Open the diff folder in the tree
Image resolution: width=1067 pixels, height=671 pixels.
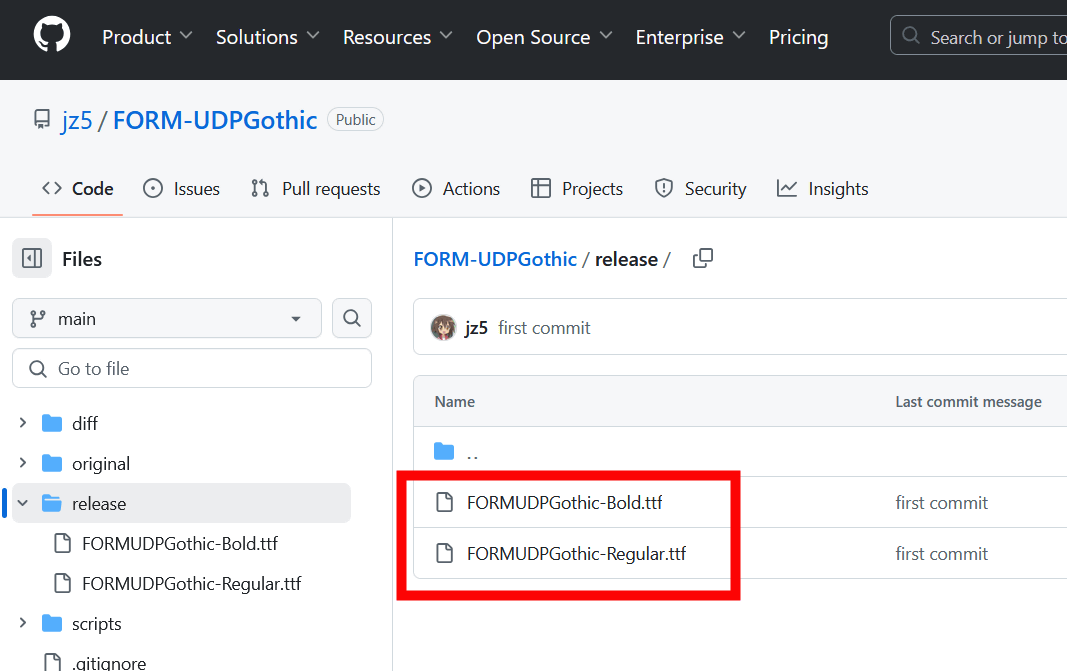85,423
